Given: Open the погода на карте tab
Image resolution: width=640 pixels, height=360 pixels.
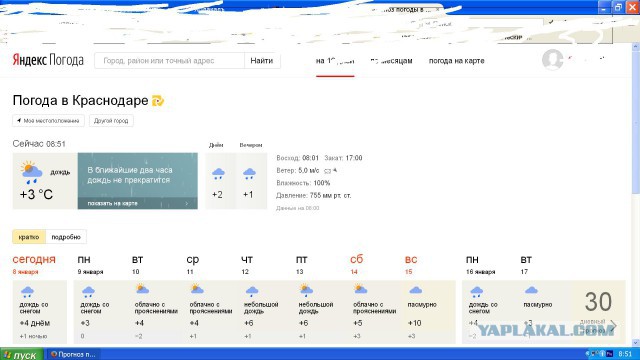Looking at the screenshot, I should pos(456,61).
